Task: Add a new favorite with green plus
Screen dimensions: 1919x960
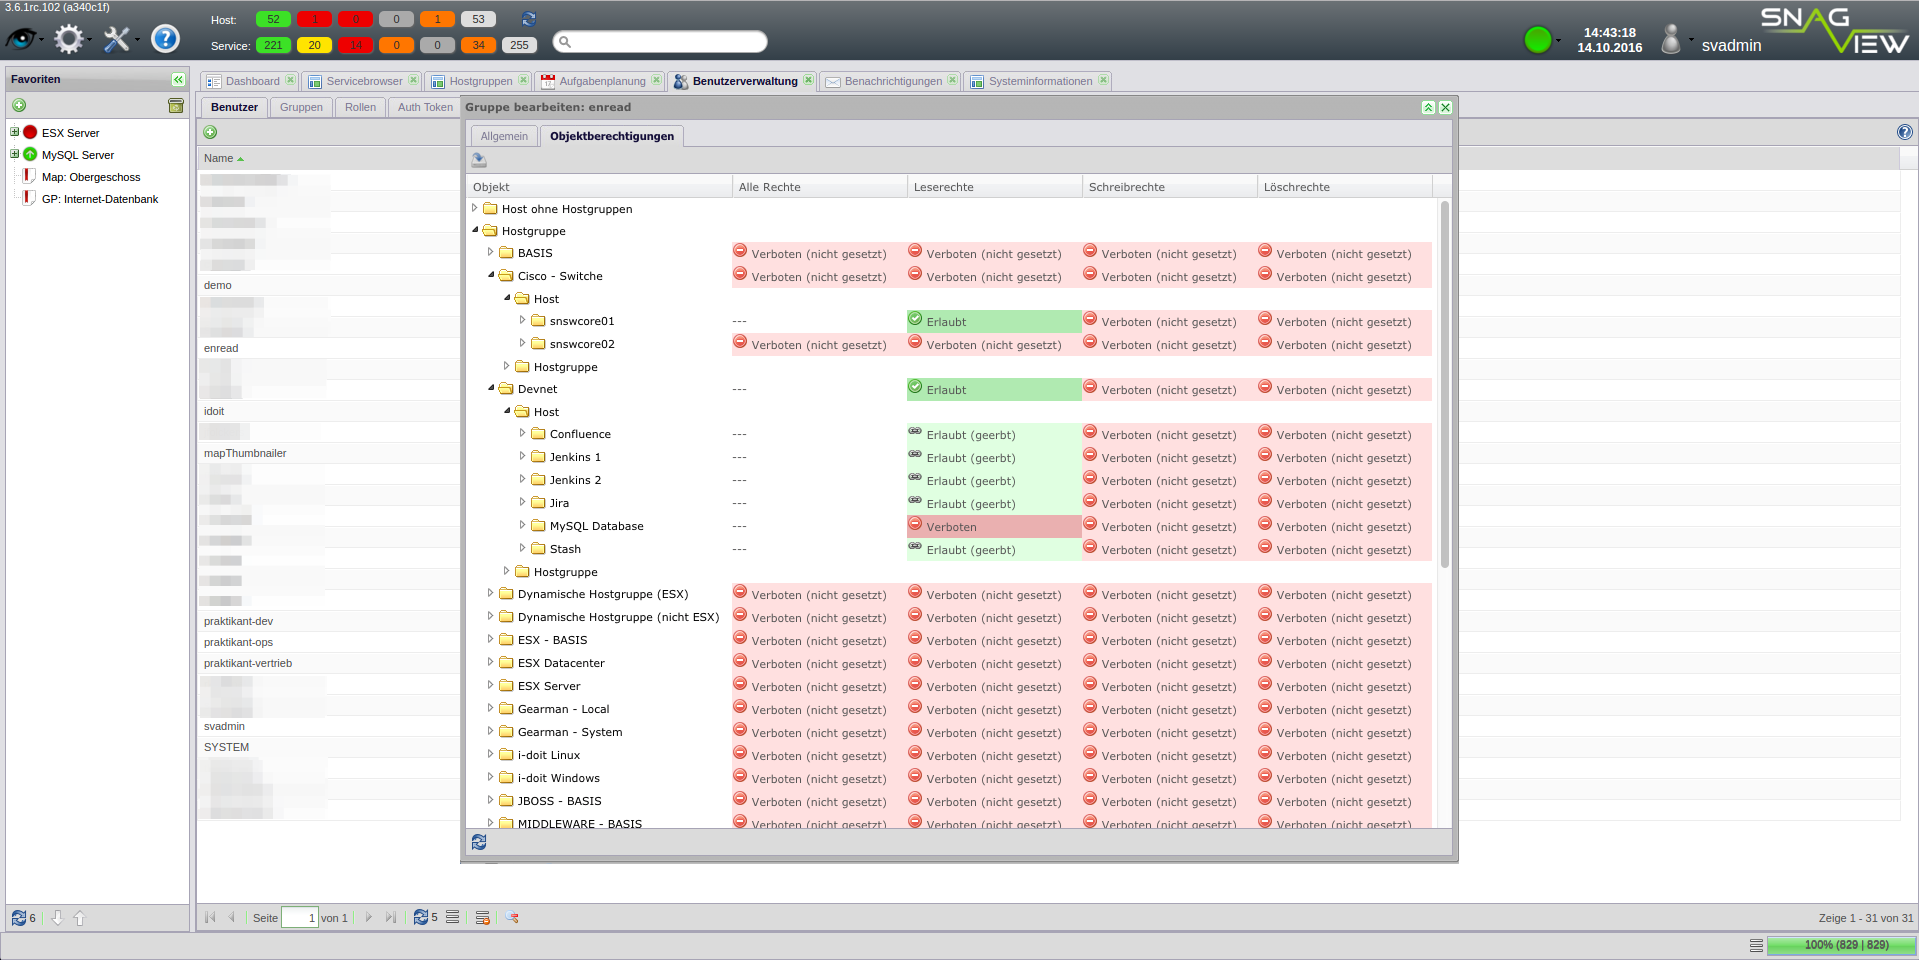Action: [19, 105]
